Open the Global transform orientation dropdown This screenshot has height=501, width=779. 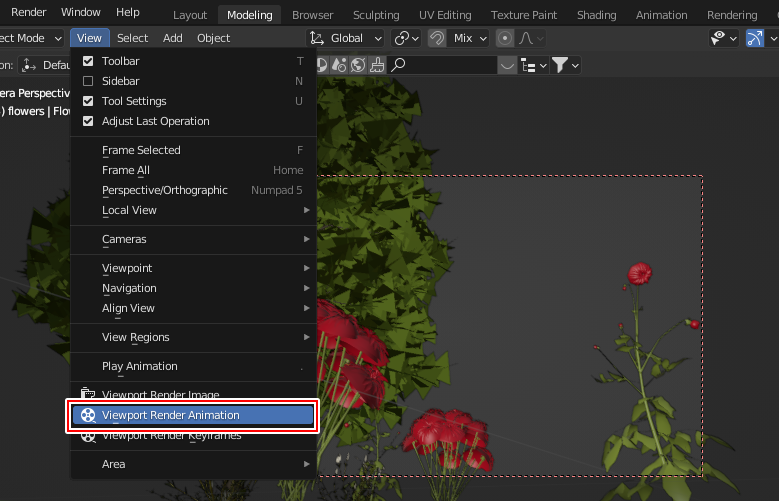click(346, 38)
